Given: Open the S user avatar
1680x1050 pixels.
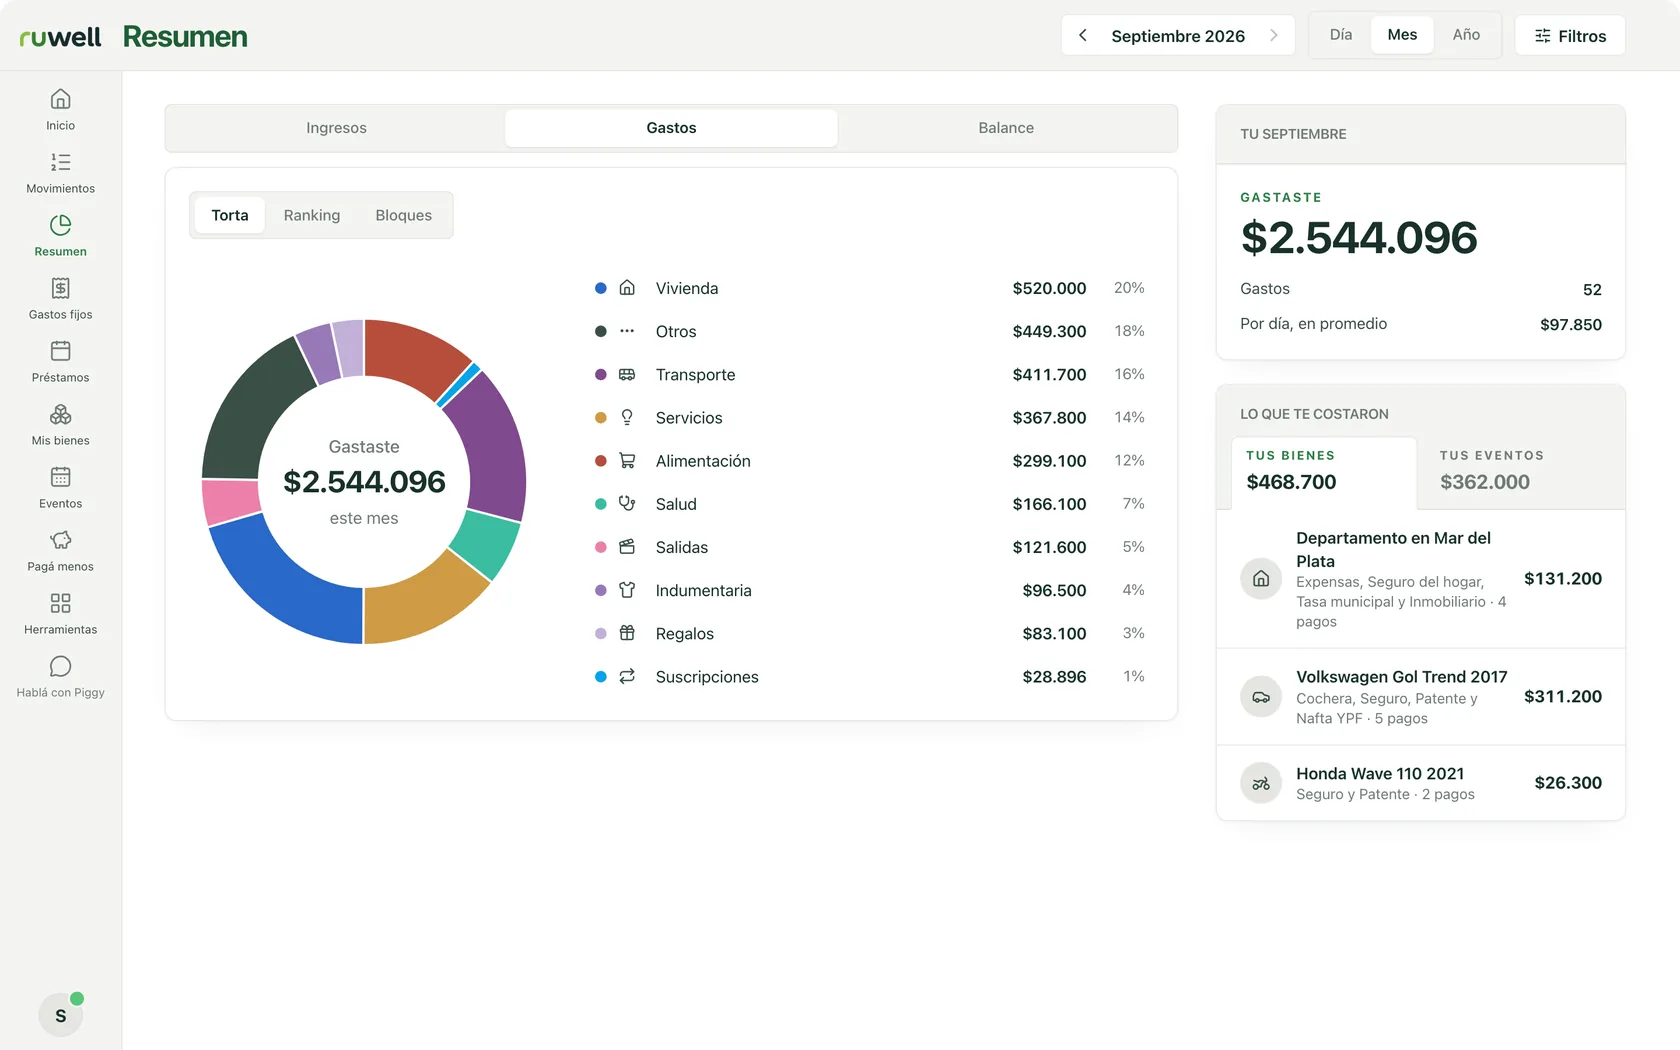Looking at the screenshot, I should 60,1016.
